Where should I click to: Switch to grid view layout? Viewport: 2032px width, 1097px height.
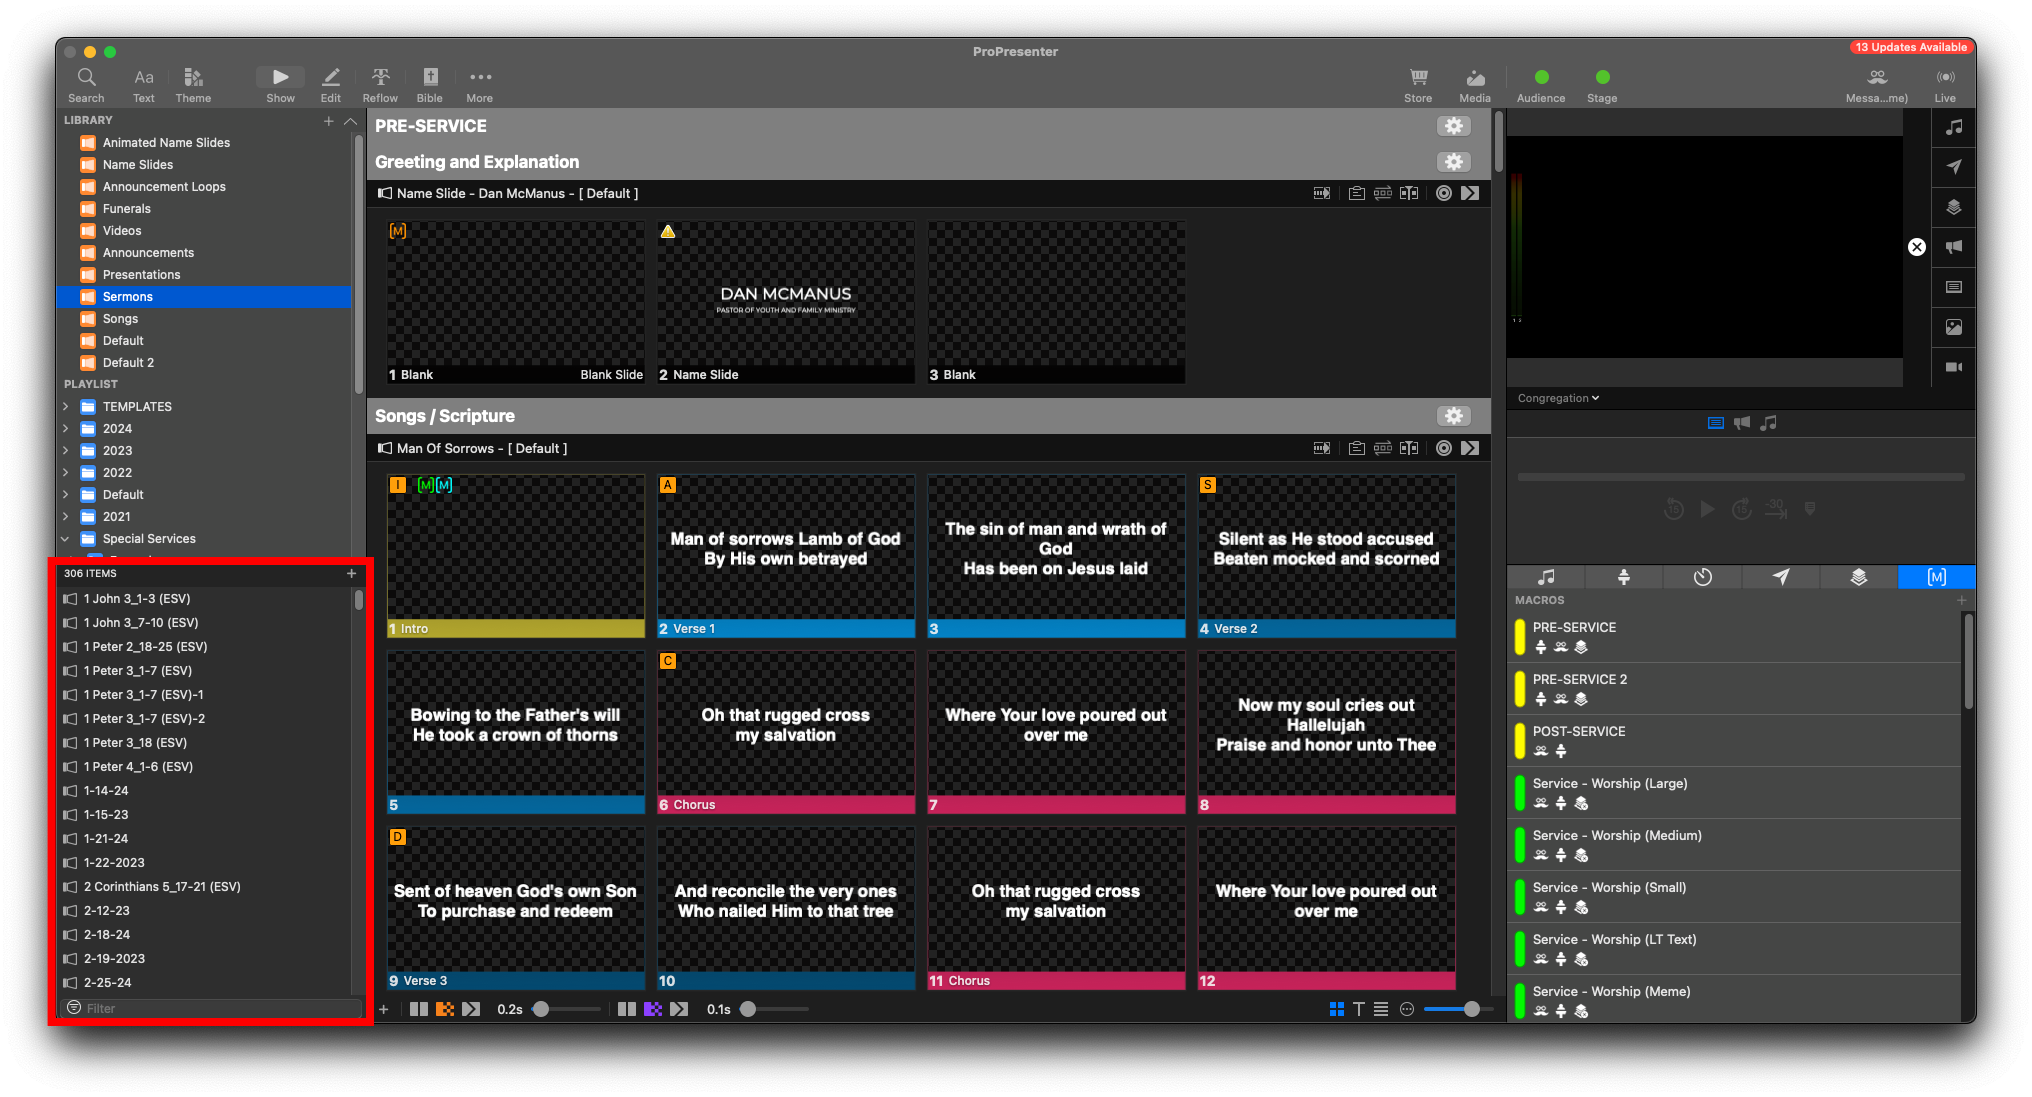click(x=1336, y=1009)
